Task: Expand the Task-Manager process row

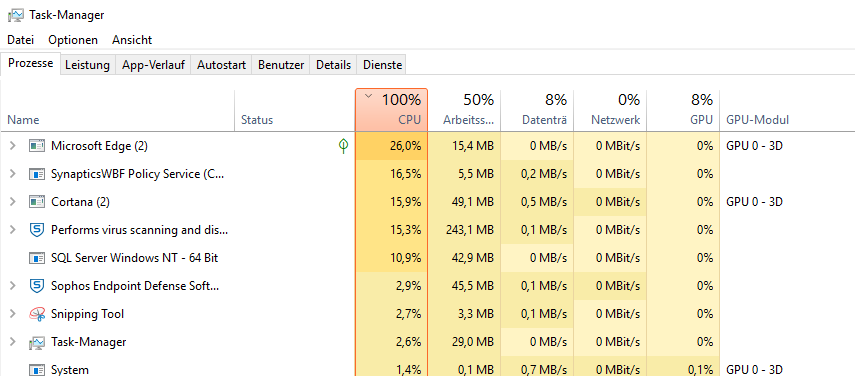Action: [x=13, y=342]
